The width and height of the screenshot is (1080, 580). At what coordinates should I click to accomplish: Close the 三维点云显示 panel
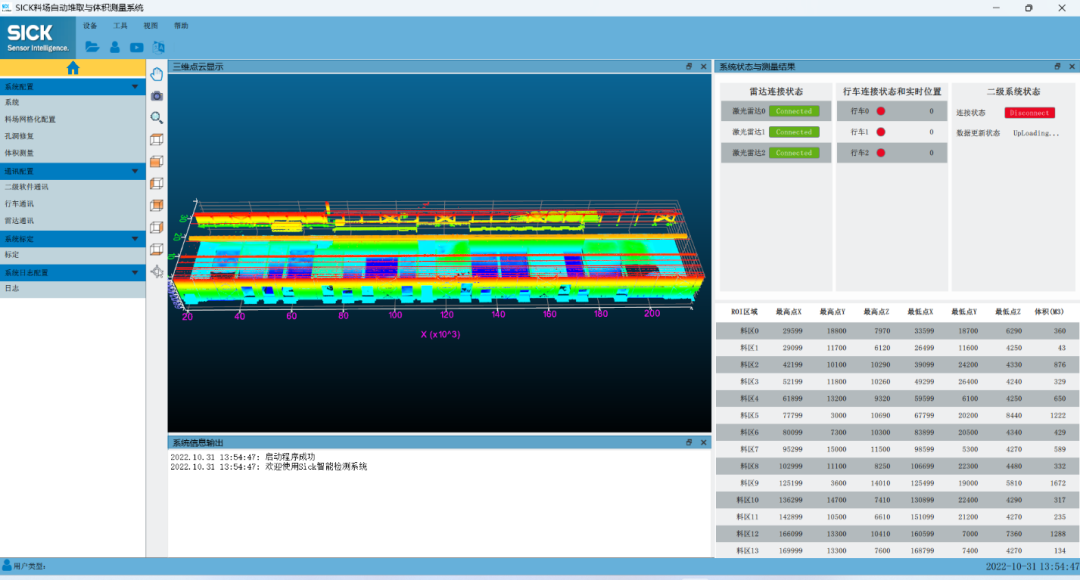click(703, 67)
